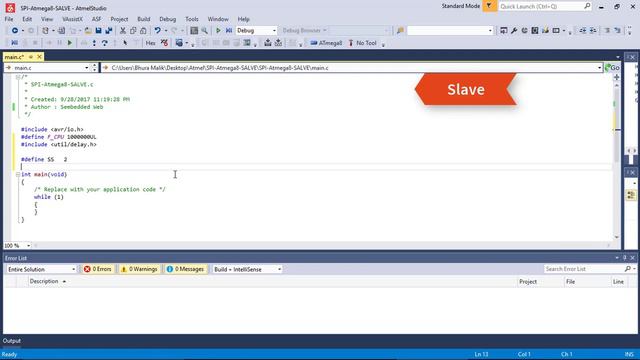Sort by the Project column header
Image resolution: width=640 pixels, height=360 pixels.
click(x=528, y=282)
